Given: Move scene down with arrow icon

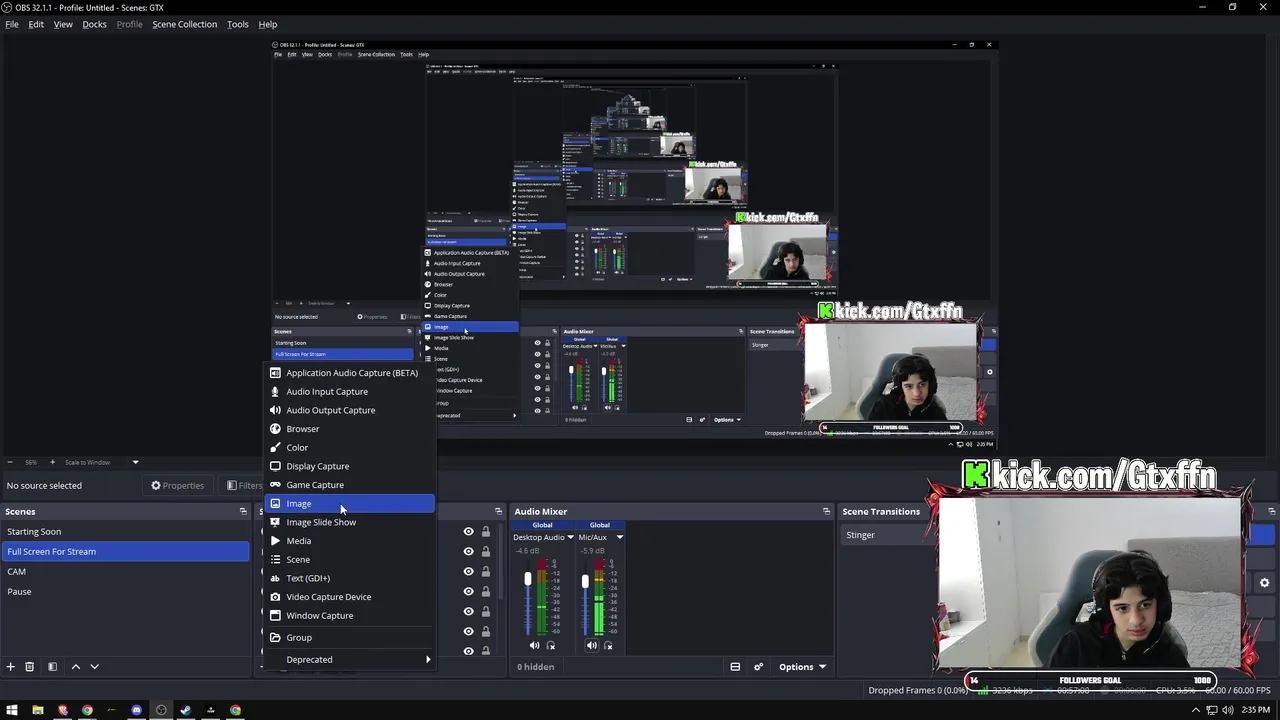Looking at the screenshot, I should [94, 667].
